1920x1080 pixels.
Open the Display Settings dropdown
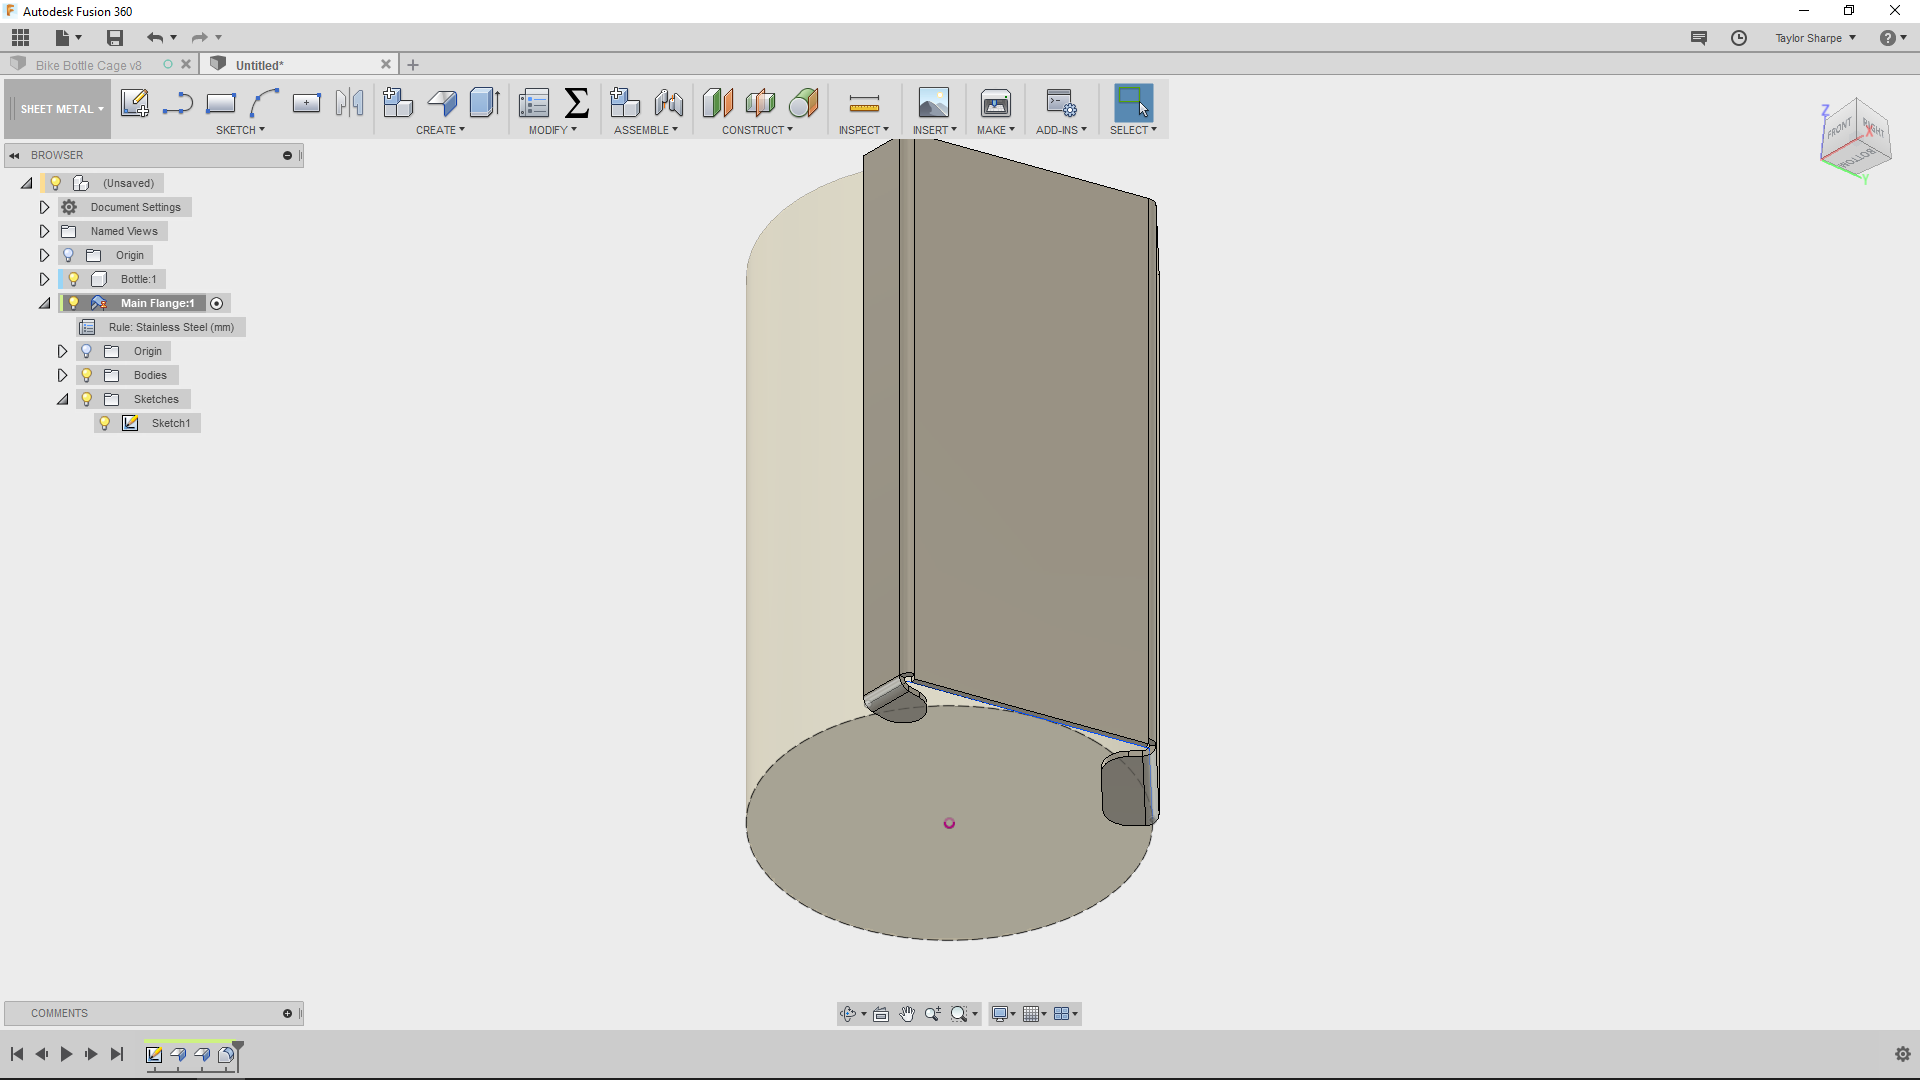coord(1003,1014)
